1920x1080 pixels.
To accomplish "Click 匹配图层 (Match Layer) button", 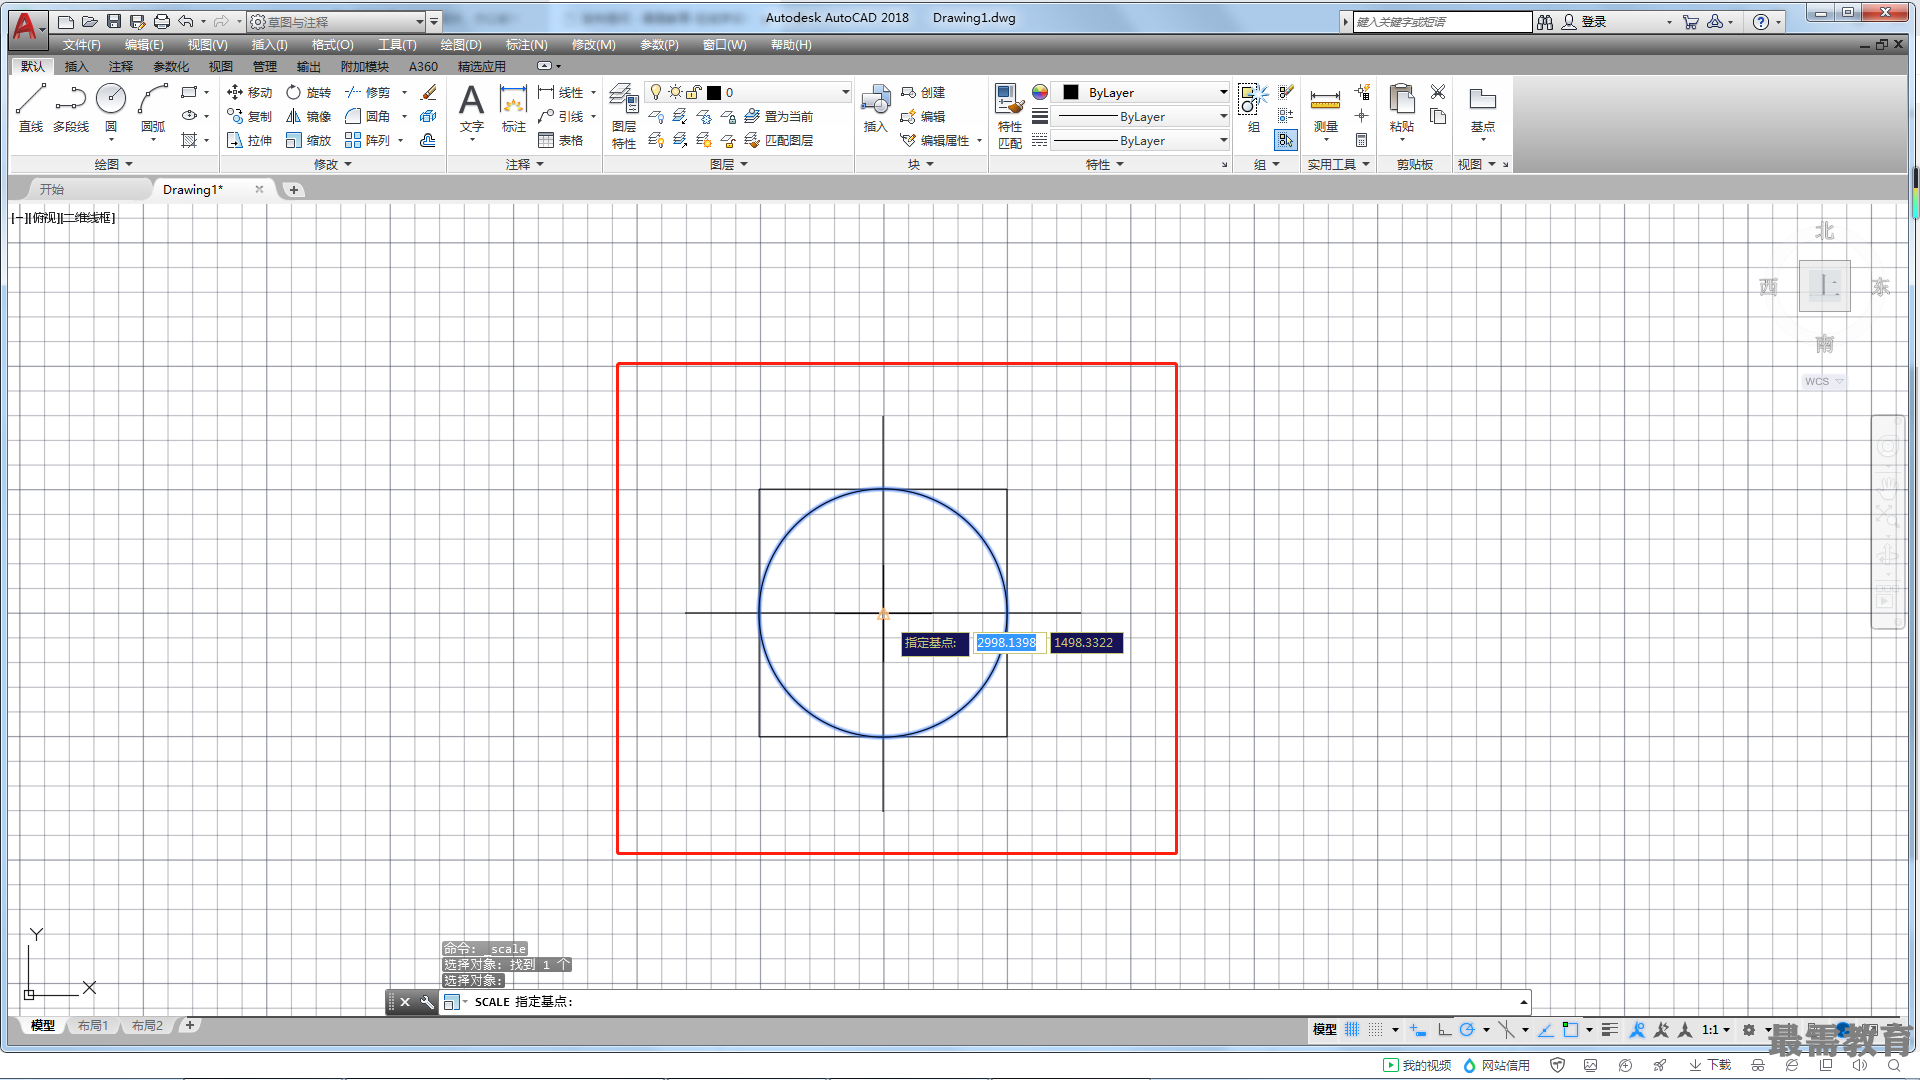I will point(778,140).
